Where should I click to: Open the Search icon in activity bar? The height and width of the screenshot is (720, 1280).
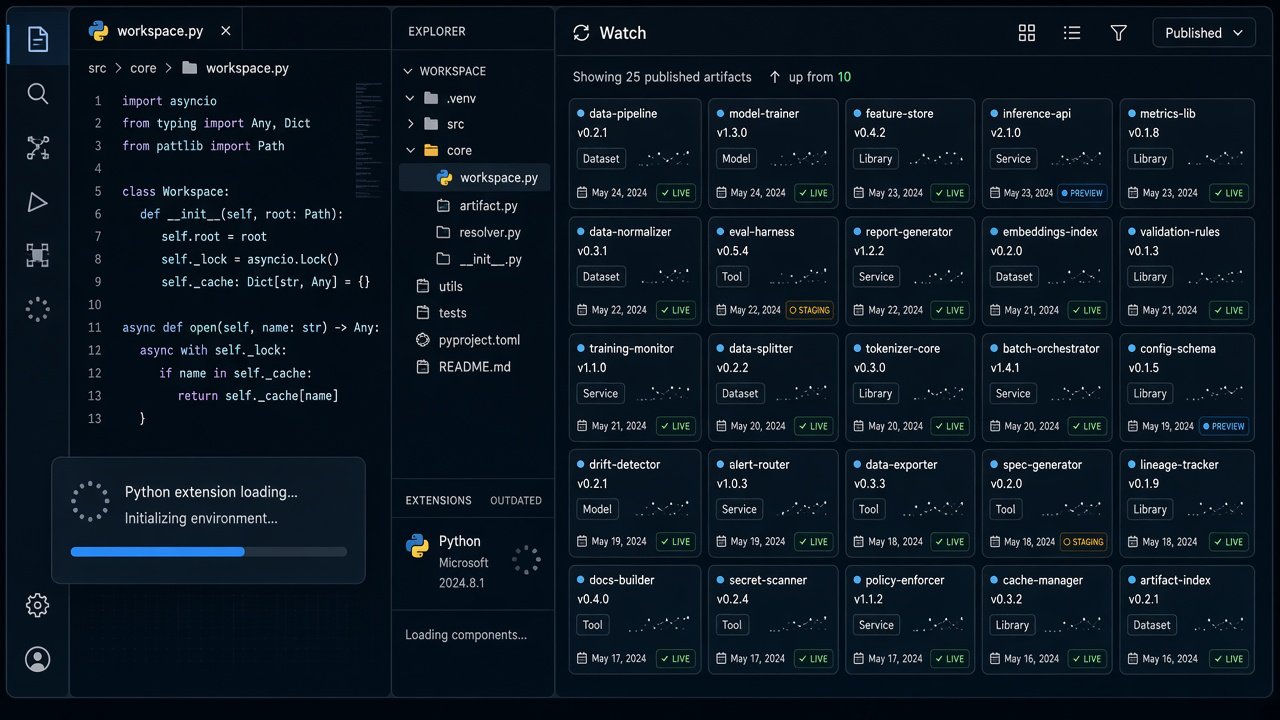[x=37, y=94]
